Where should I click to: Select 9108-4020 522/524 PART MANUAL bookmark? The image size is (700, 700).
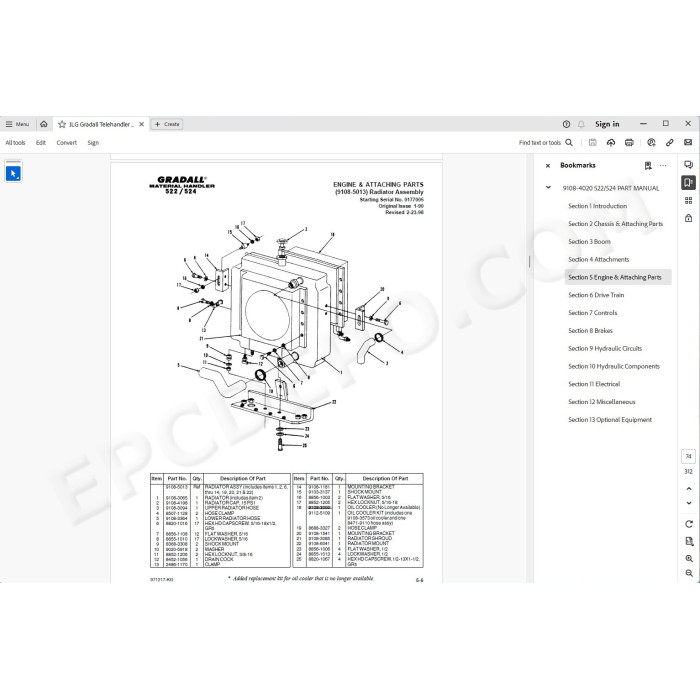point(611,188)
